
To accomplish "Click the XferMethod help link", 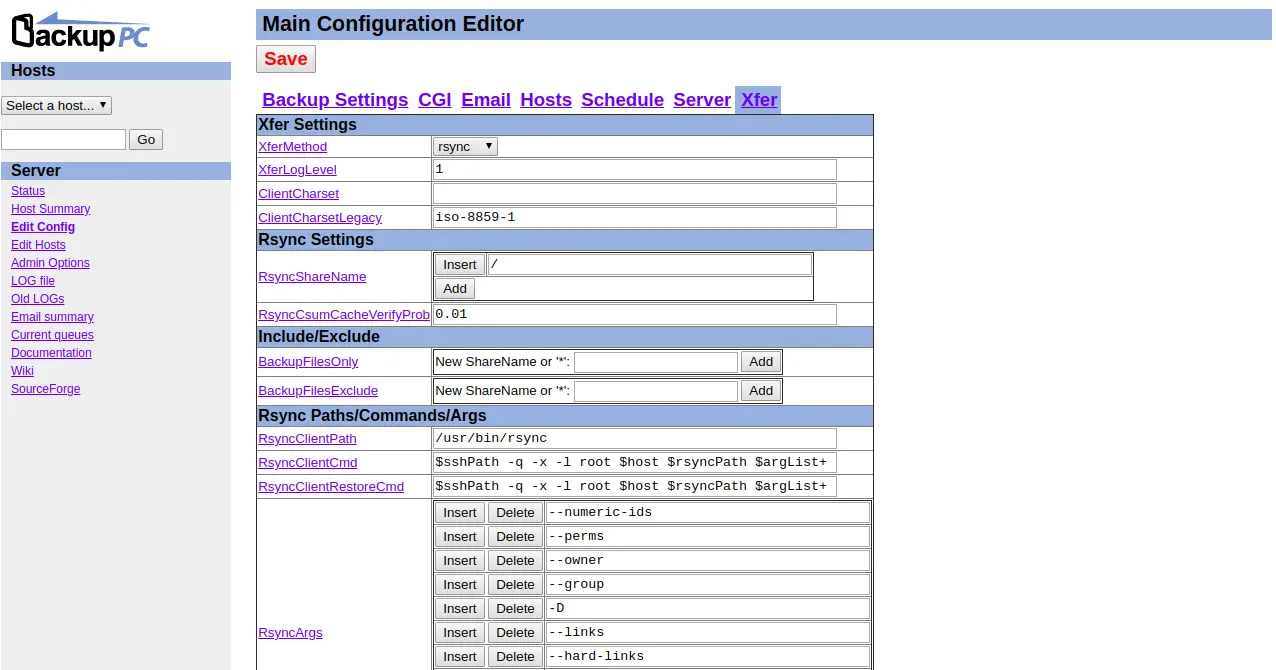I will pos(292,147).
